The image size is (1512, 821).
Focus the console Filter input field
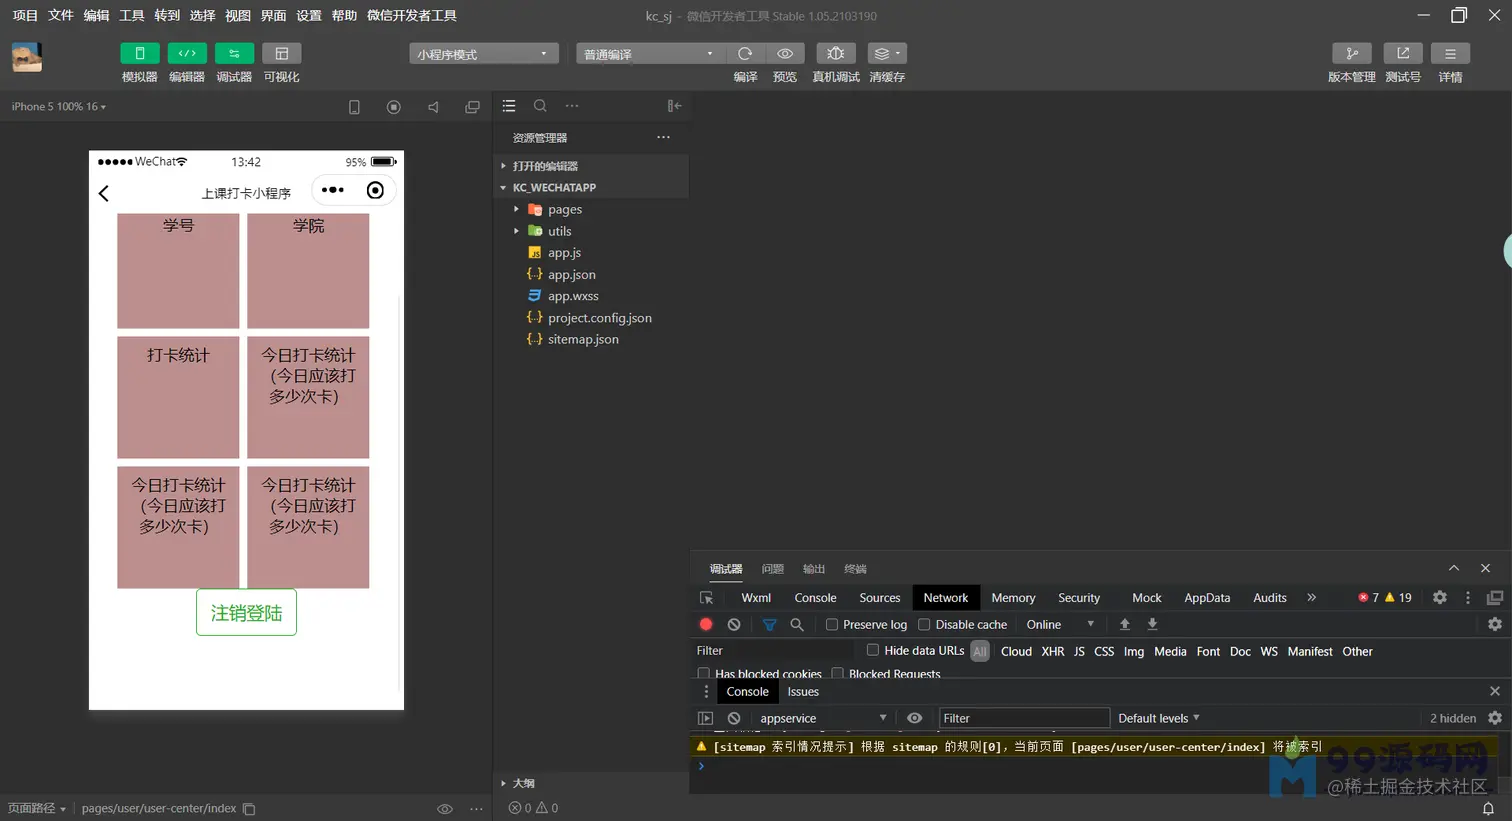pos(1024,718)
